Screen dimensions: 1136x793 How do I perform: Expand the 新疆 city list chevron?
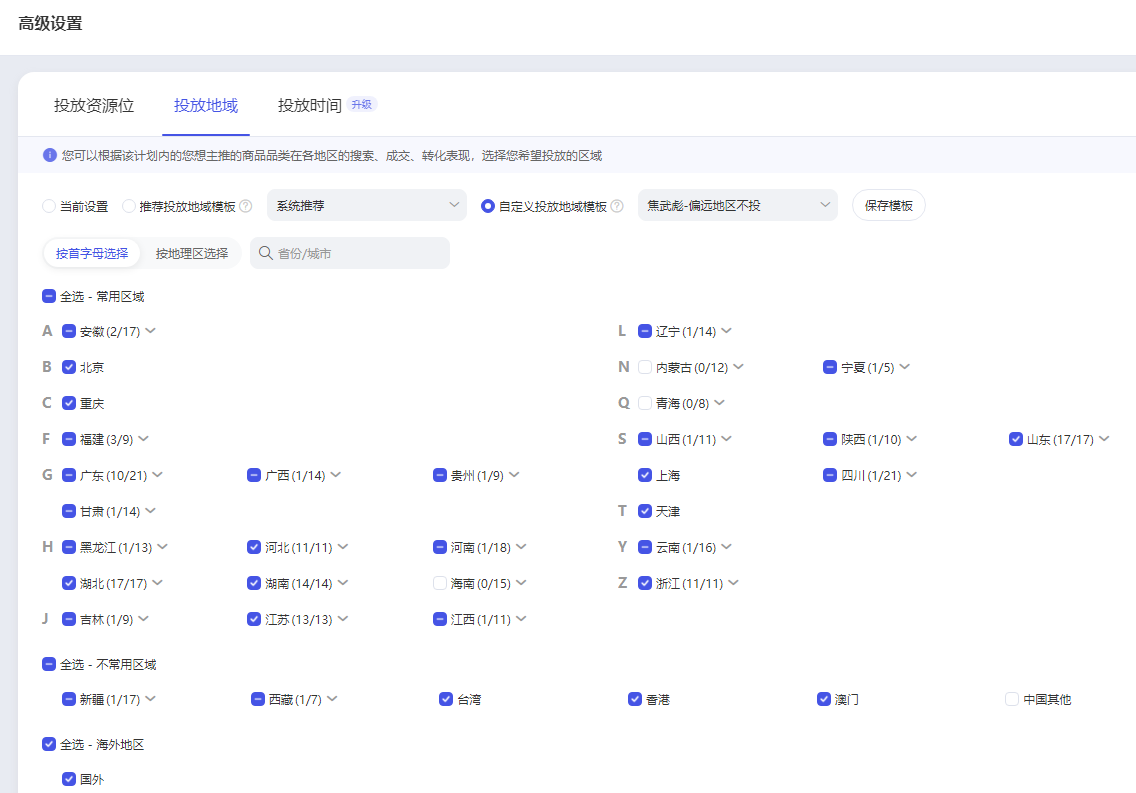pos(150,699)
